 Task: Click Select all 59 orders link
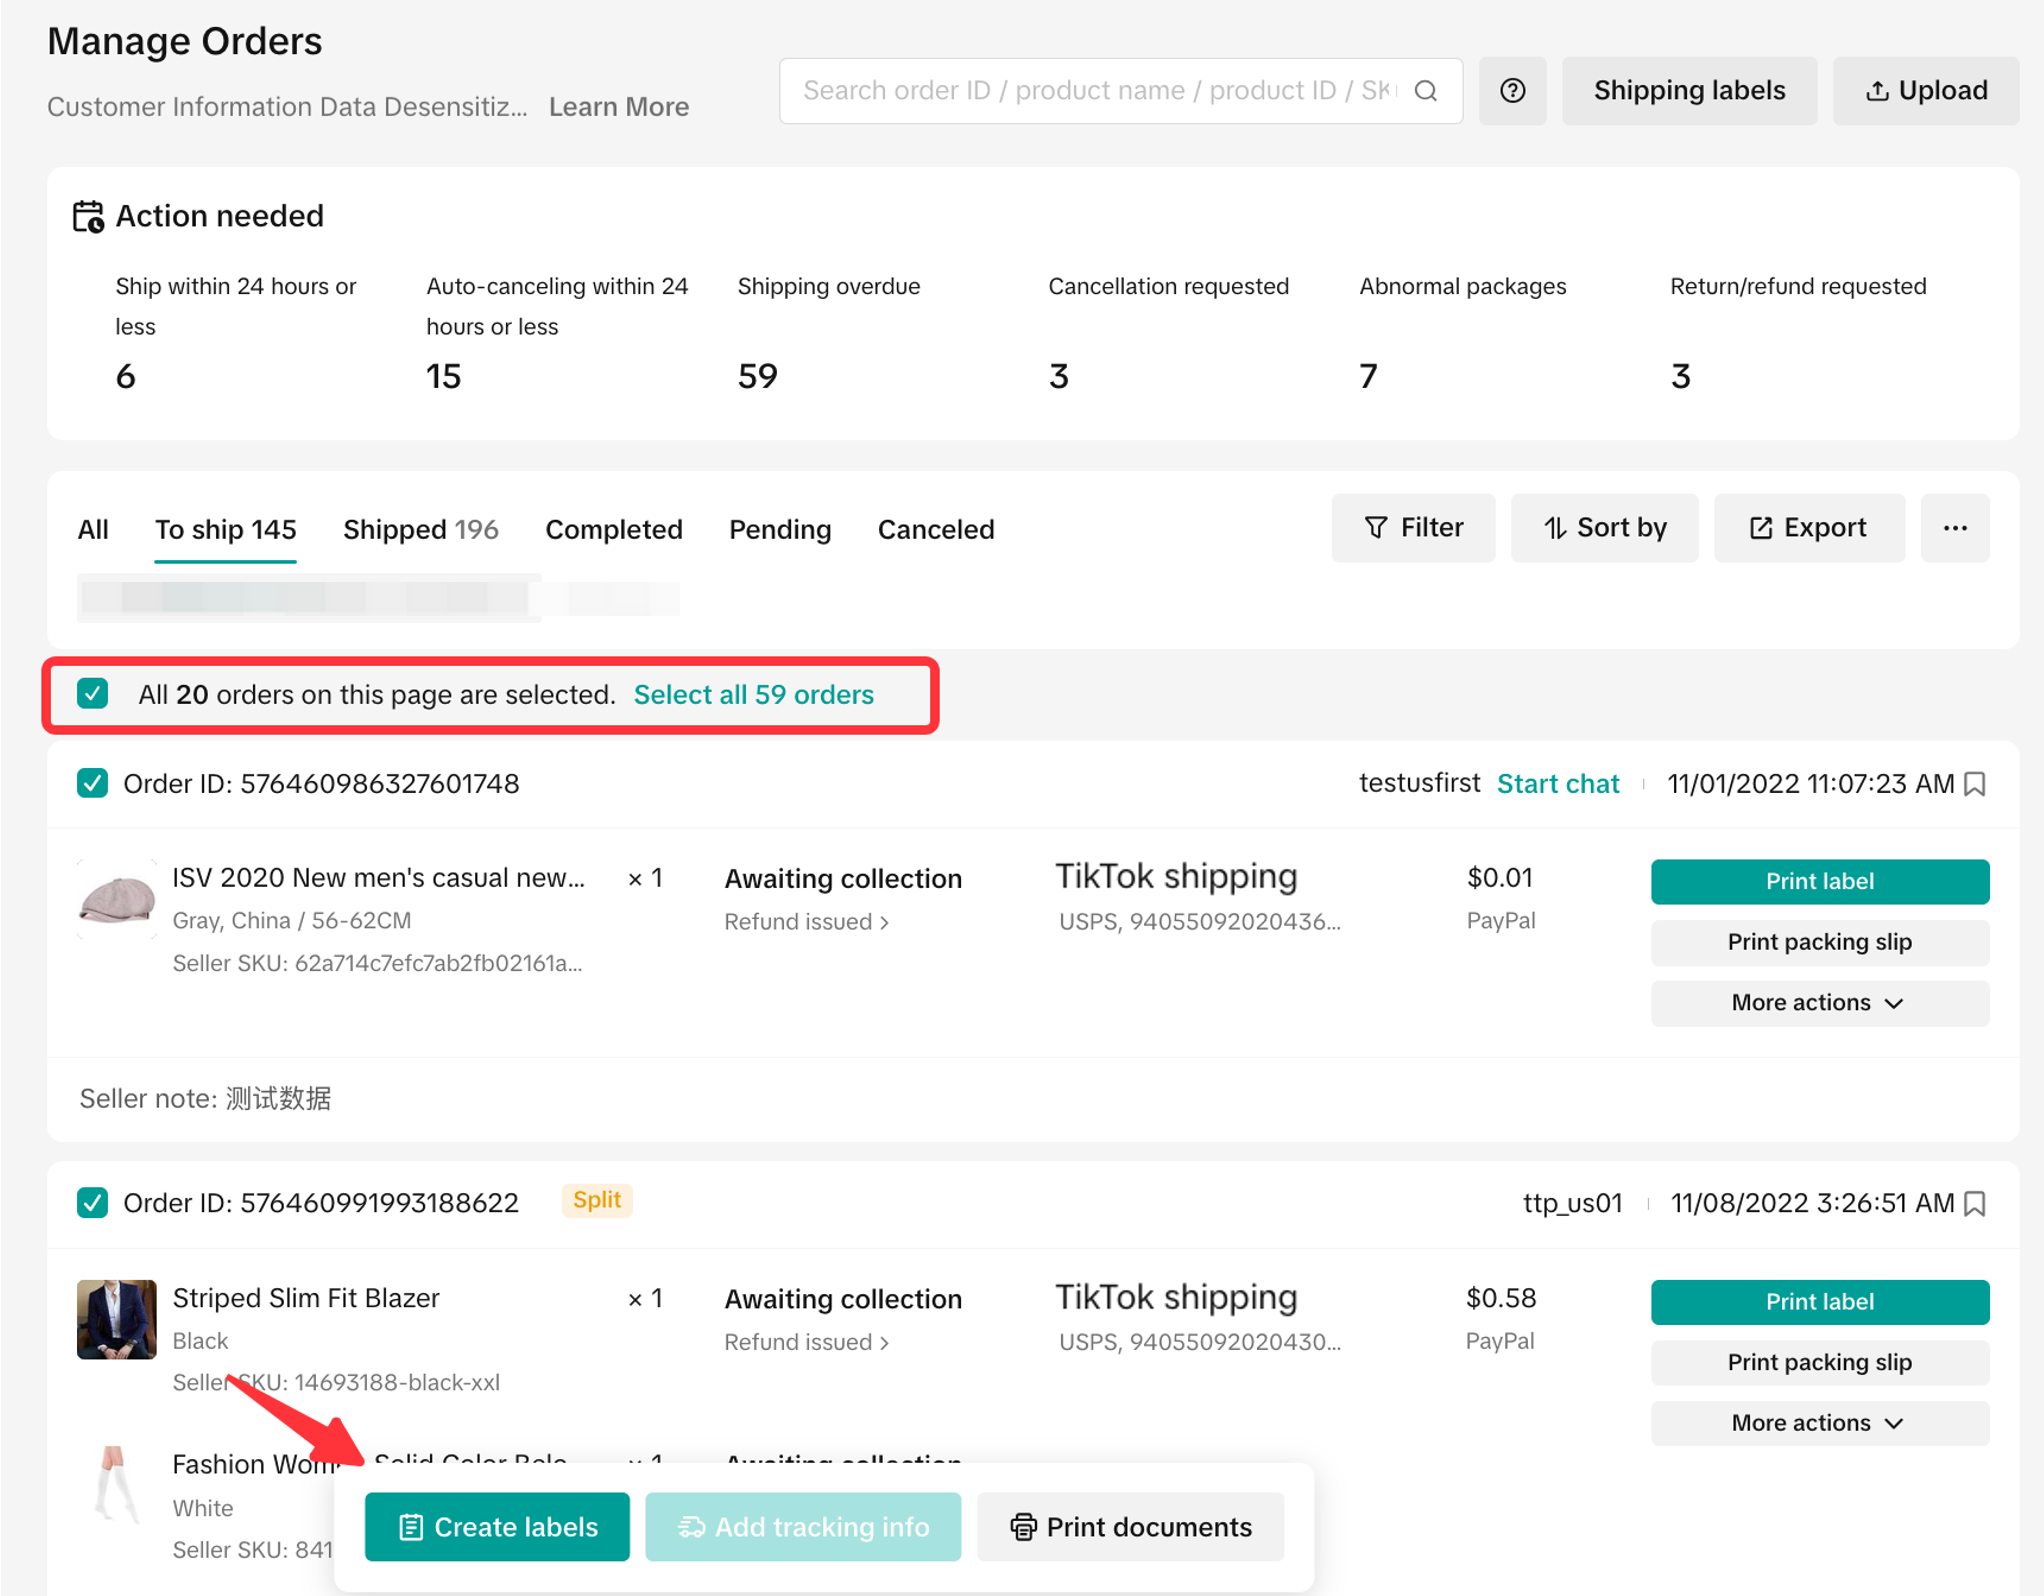click(753, 695)
